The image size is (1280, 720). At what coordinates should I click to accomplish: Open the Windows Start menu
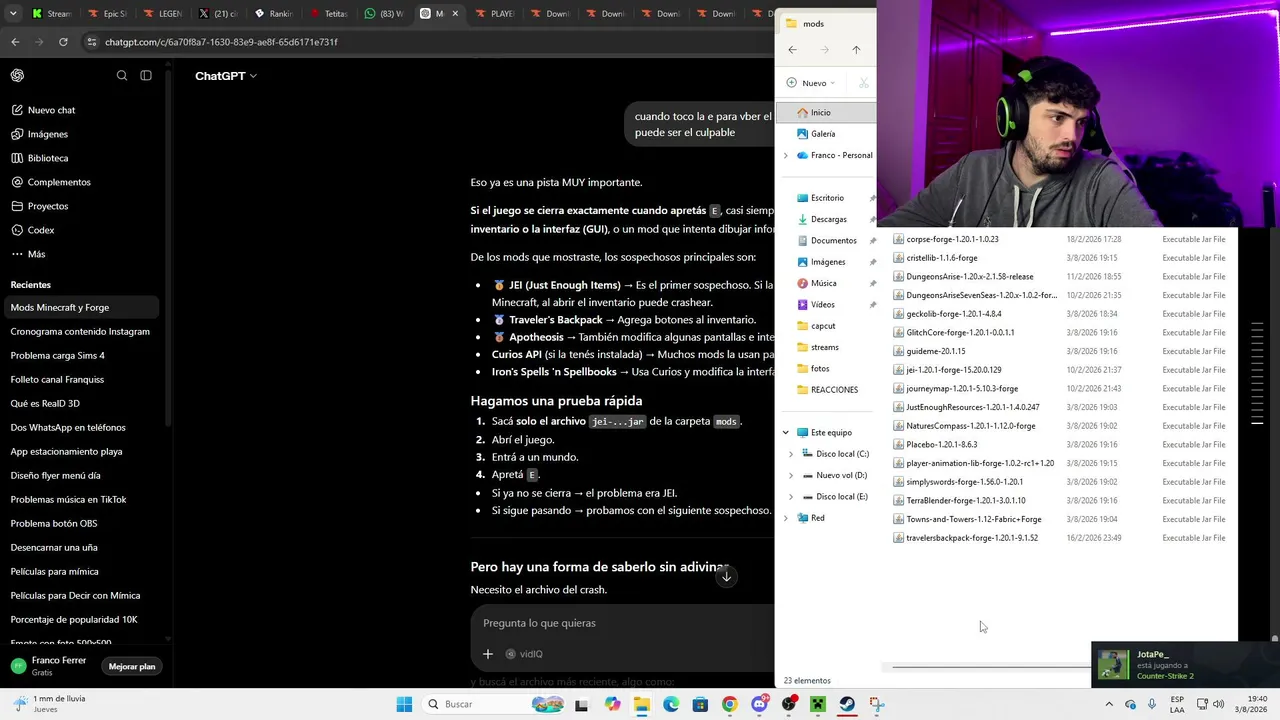(404, 704)
